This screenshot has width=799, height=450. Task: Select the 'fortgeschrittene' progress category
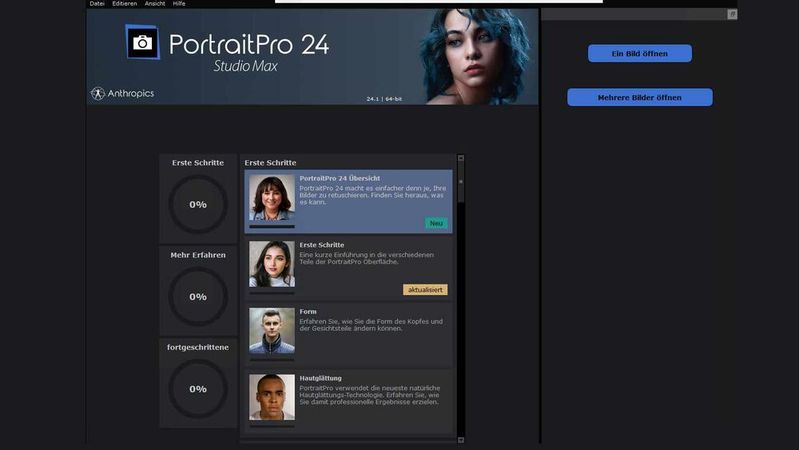coord(198,383)
